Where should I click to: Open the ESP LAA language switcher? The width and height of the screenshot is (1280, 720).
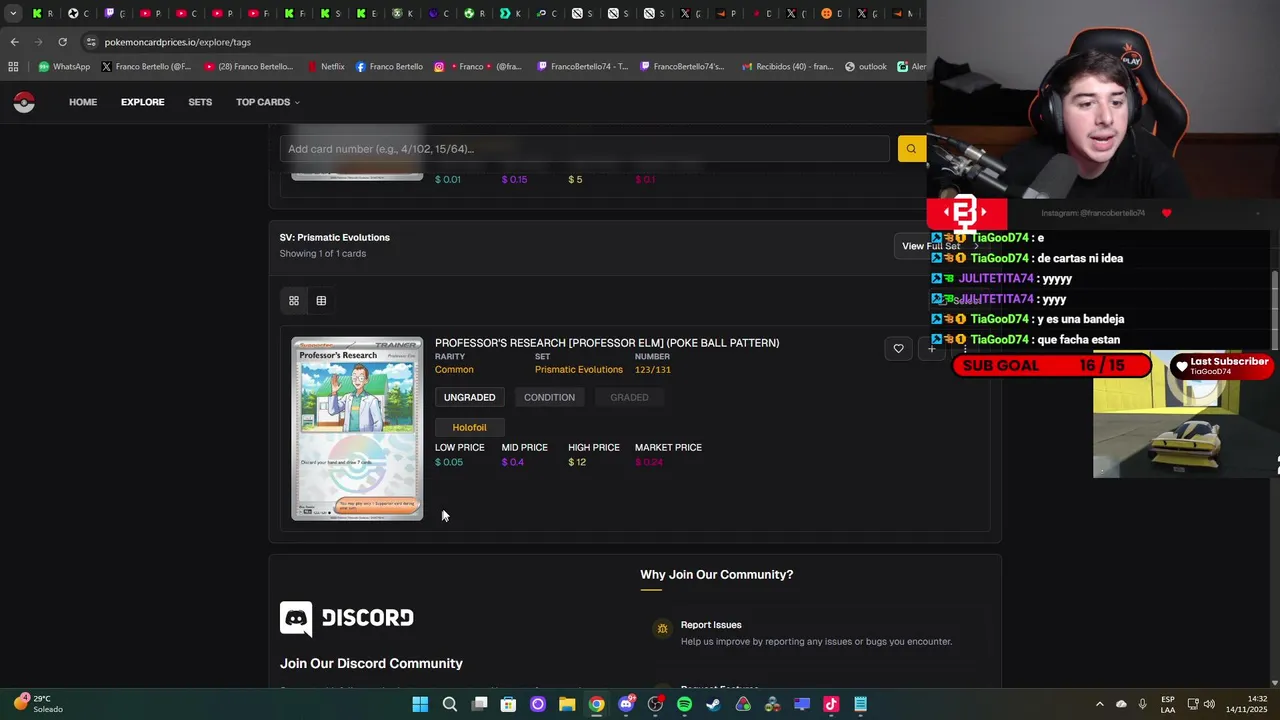tap(1168, 704)
